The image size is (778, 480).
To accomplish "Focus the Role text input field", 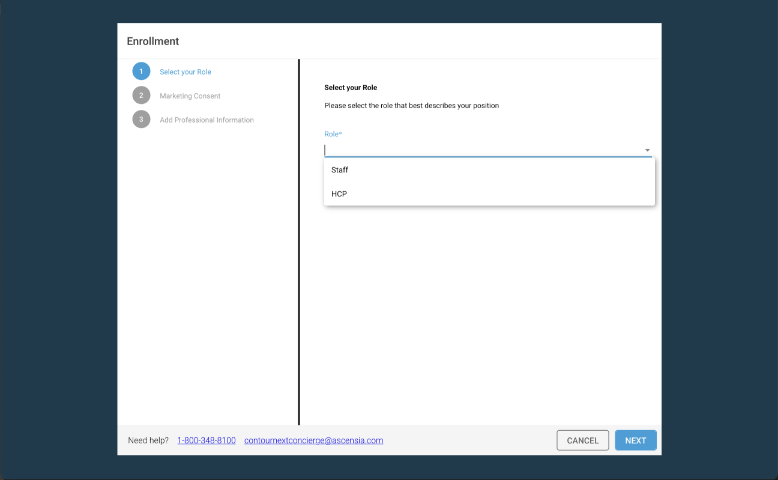I will point(480,150).
